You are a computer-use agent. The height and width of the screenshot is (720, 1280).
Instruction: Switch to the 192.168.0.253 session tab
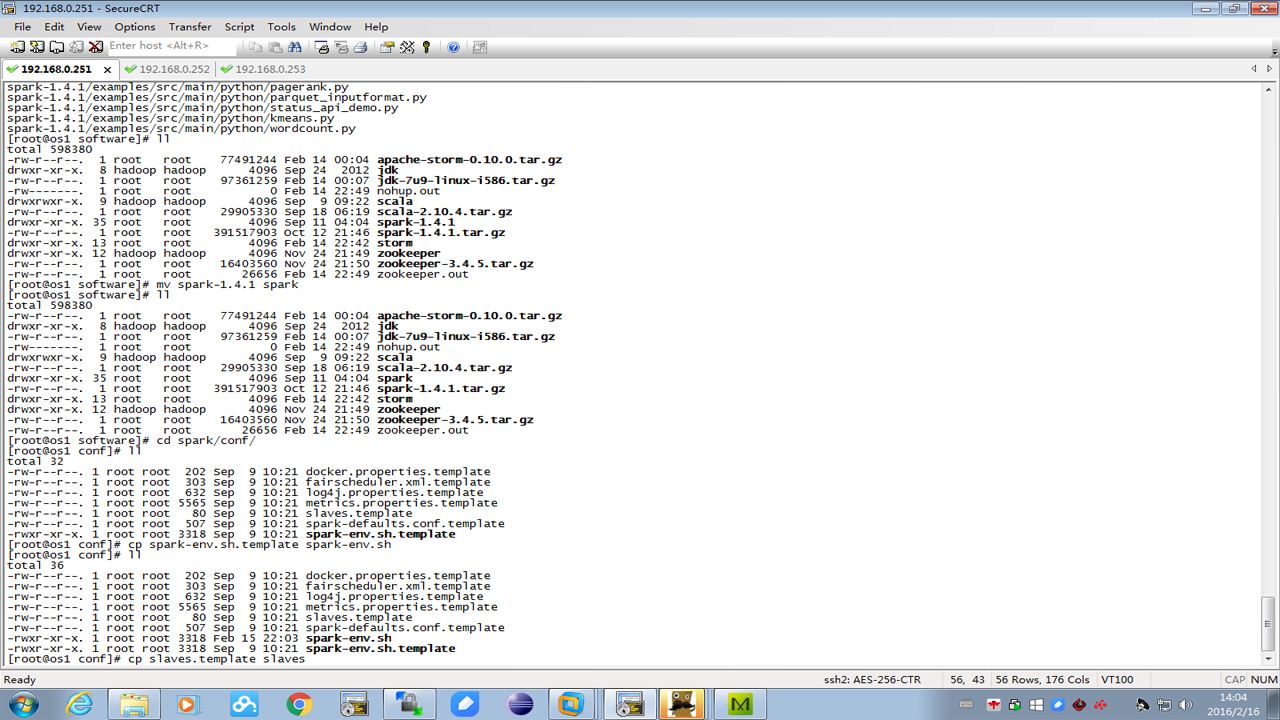click(263, 69)
